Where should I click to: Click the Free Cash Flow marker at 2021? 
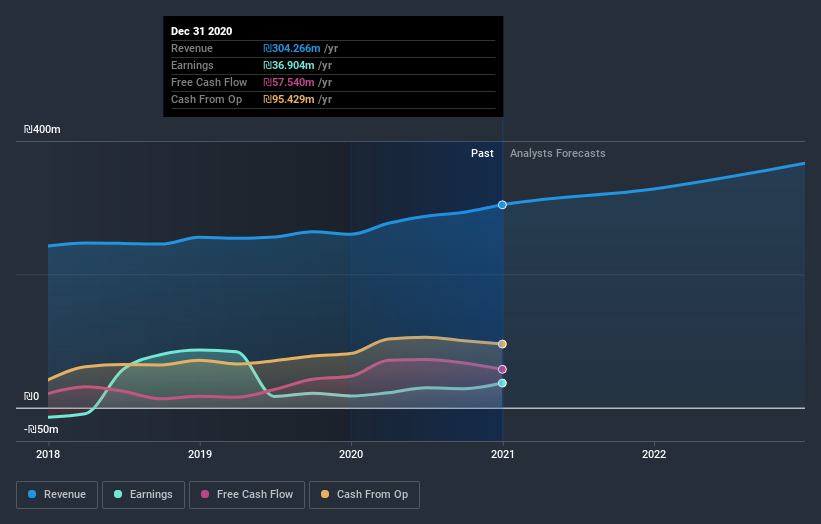pyautogui.click(x=502, y=369)
